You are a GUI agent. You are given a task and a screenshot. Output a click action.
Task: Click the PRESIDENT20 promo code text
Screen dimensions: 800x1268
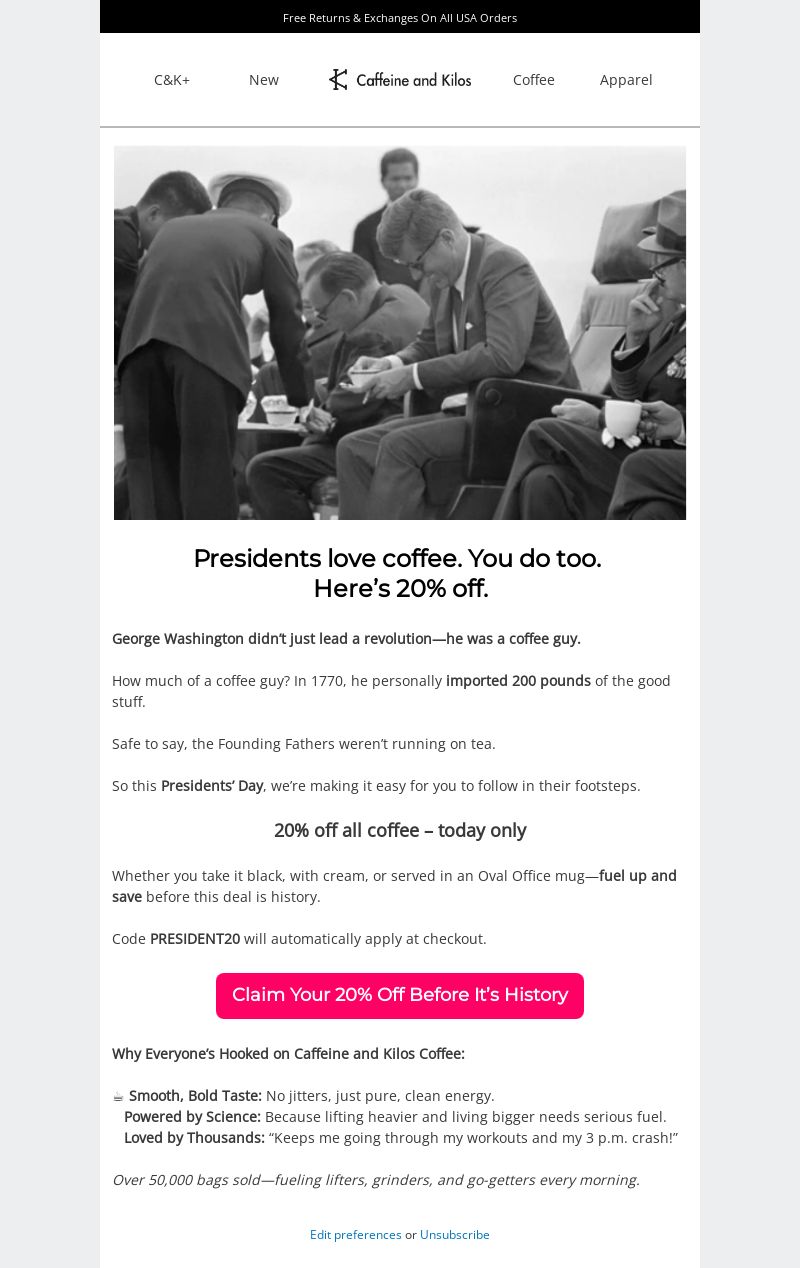tap(195, 939)
